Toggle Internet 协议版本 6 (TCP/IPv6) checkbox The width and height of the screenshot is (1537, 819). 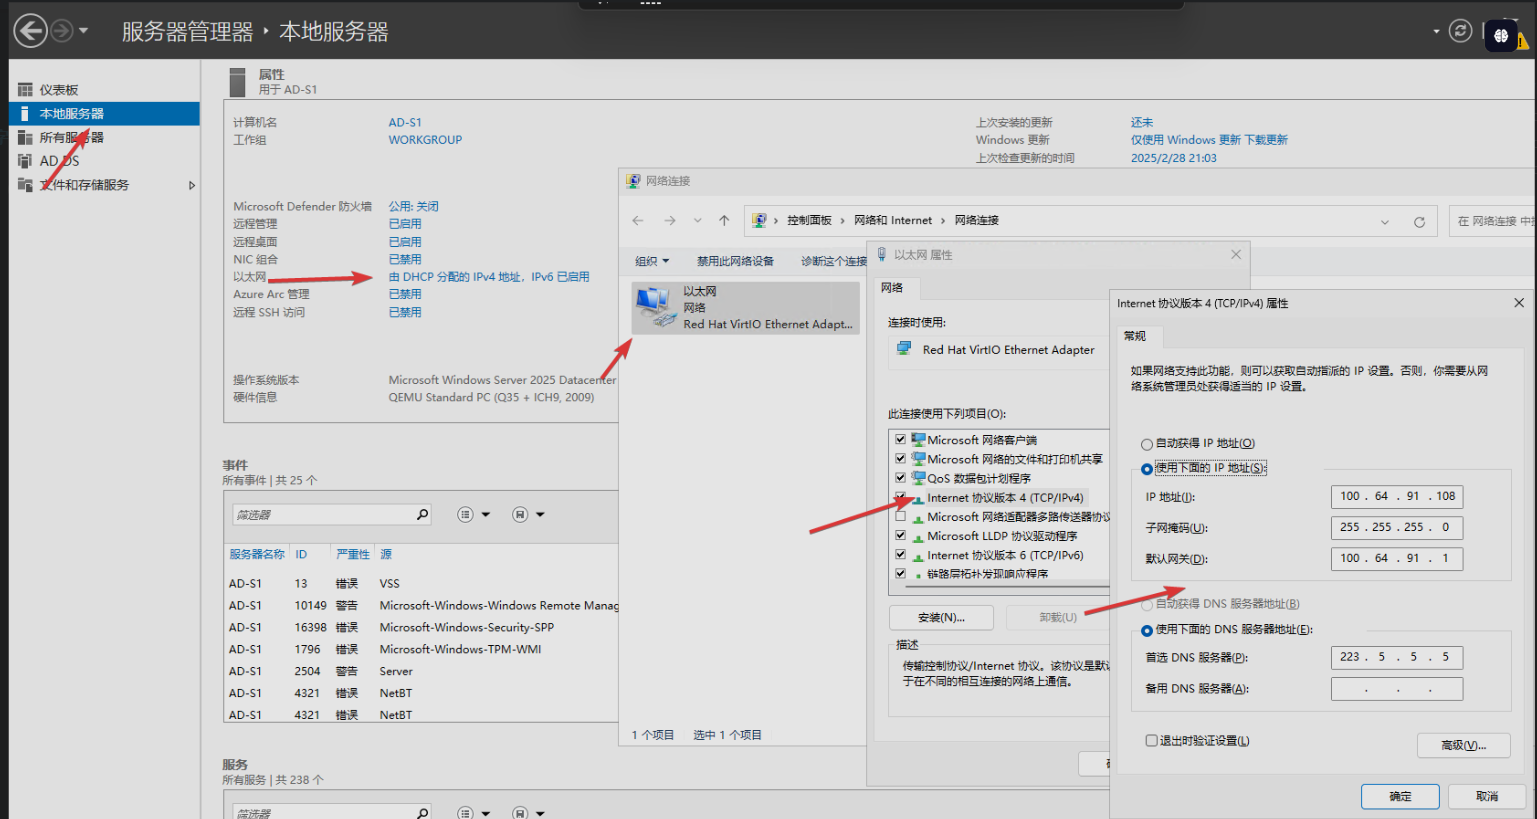click(x=900, y=555)
